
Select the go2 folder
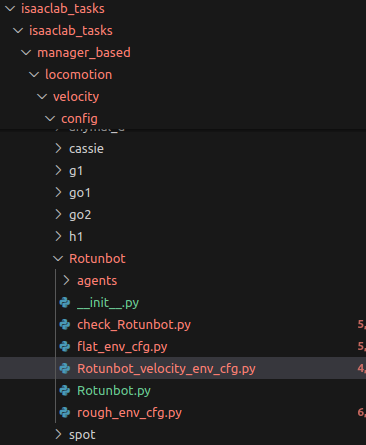(80, 215)
